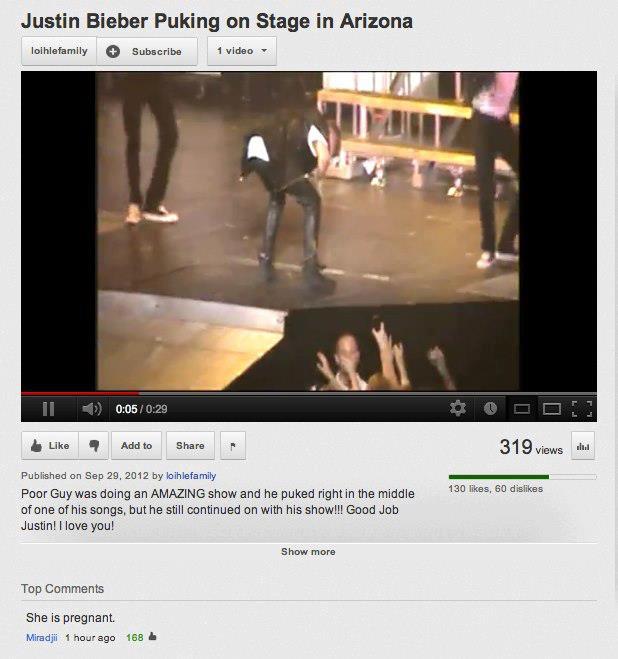The width and height of the screenshot is (618, 659).
Task: Open the Share tab
Action: (190, 445)
